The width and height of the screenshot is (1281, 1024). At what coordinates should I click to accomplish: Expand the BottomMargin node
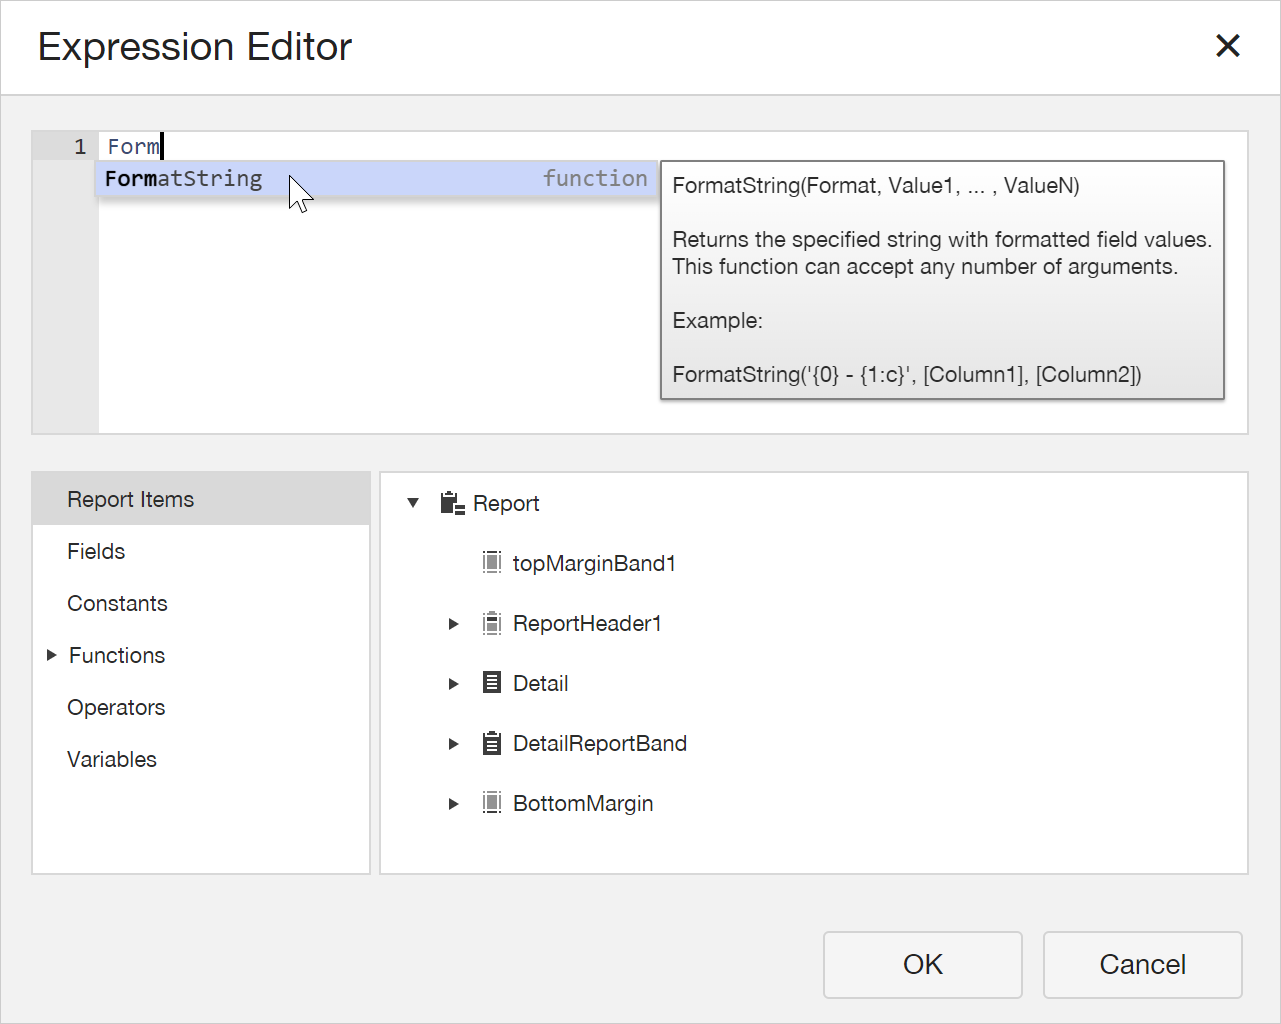(x=454, y=804)
